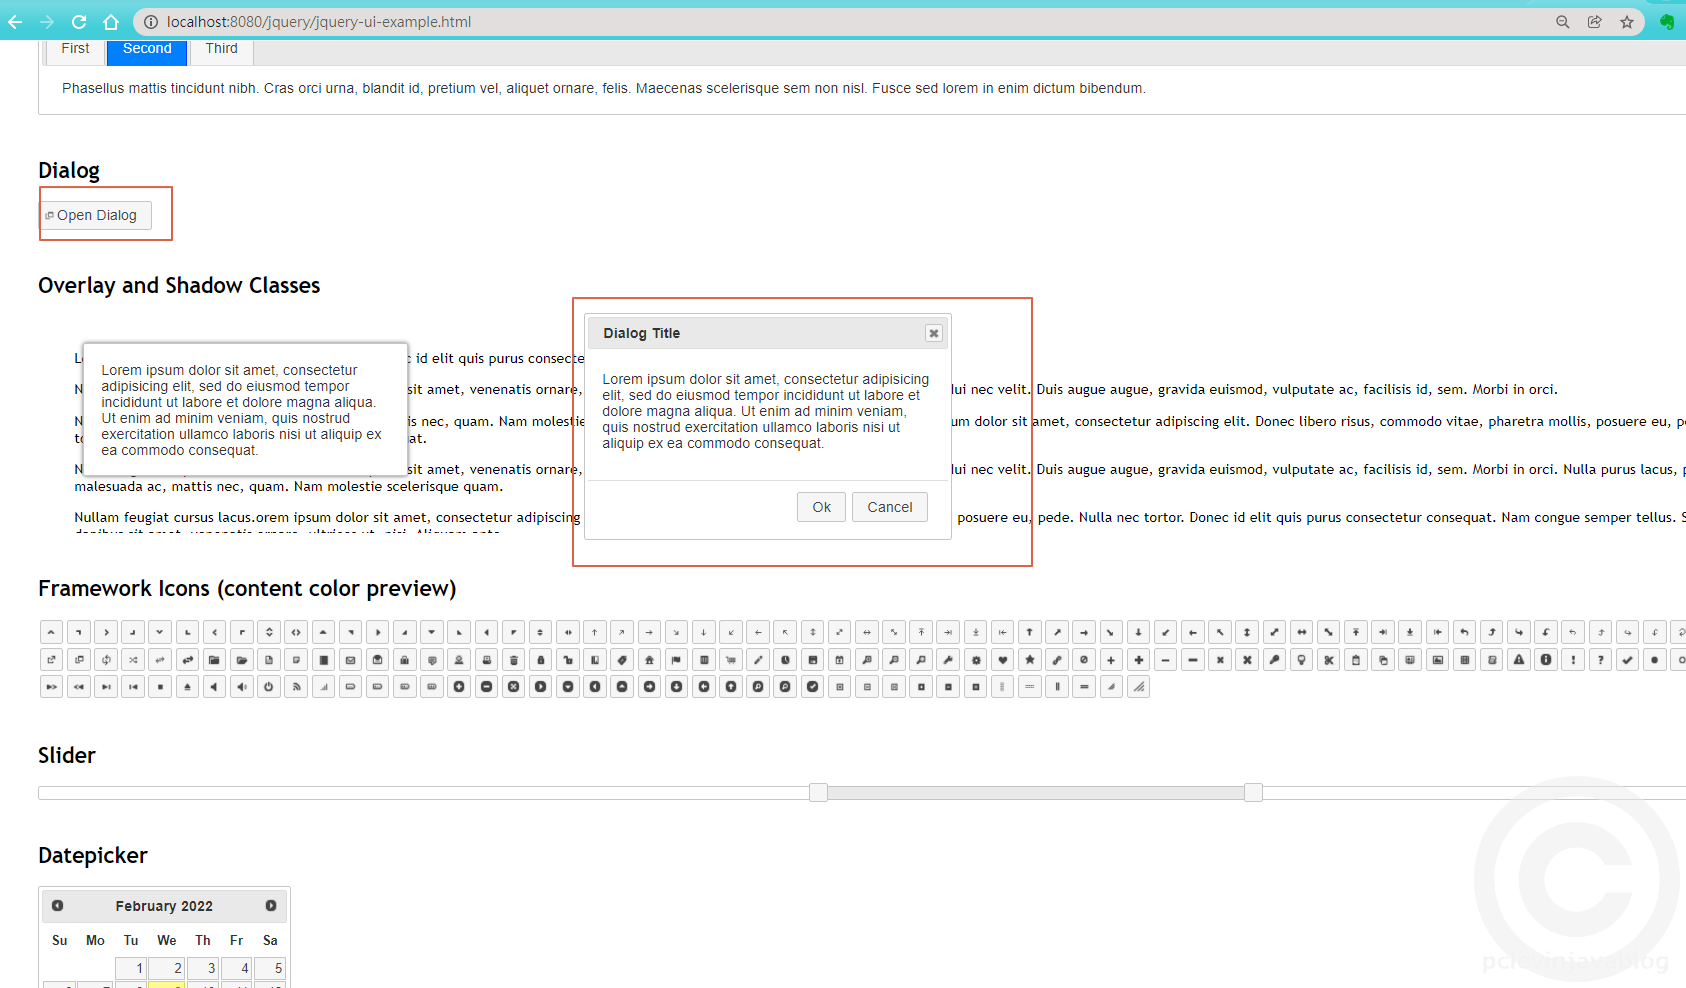
Task: Click the clipboard framework icon
Action: (x=1356, y=660)
